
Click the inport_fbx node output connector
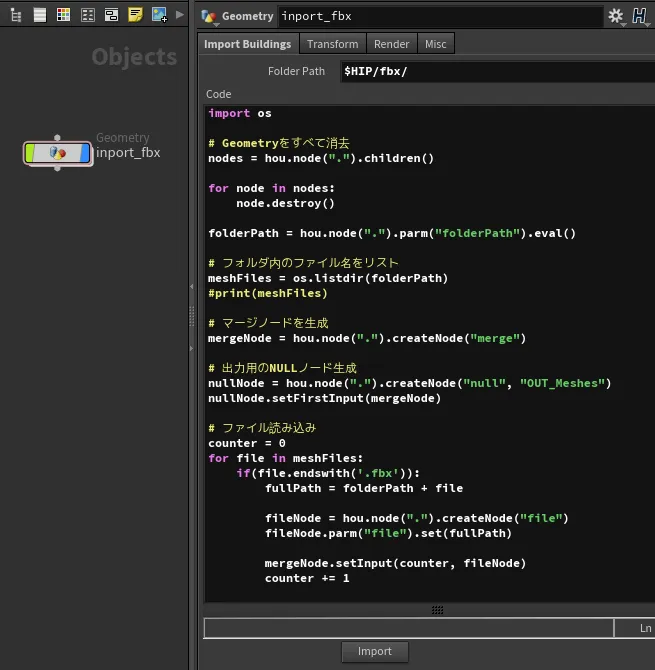point(57,168)
